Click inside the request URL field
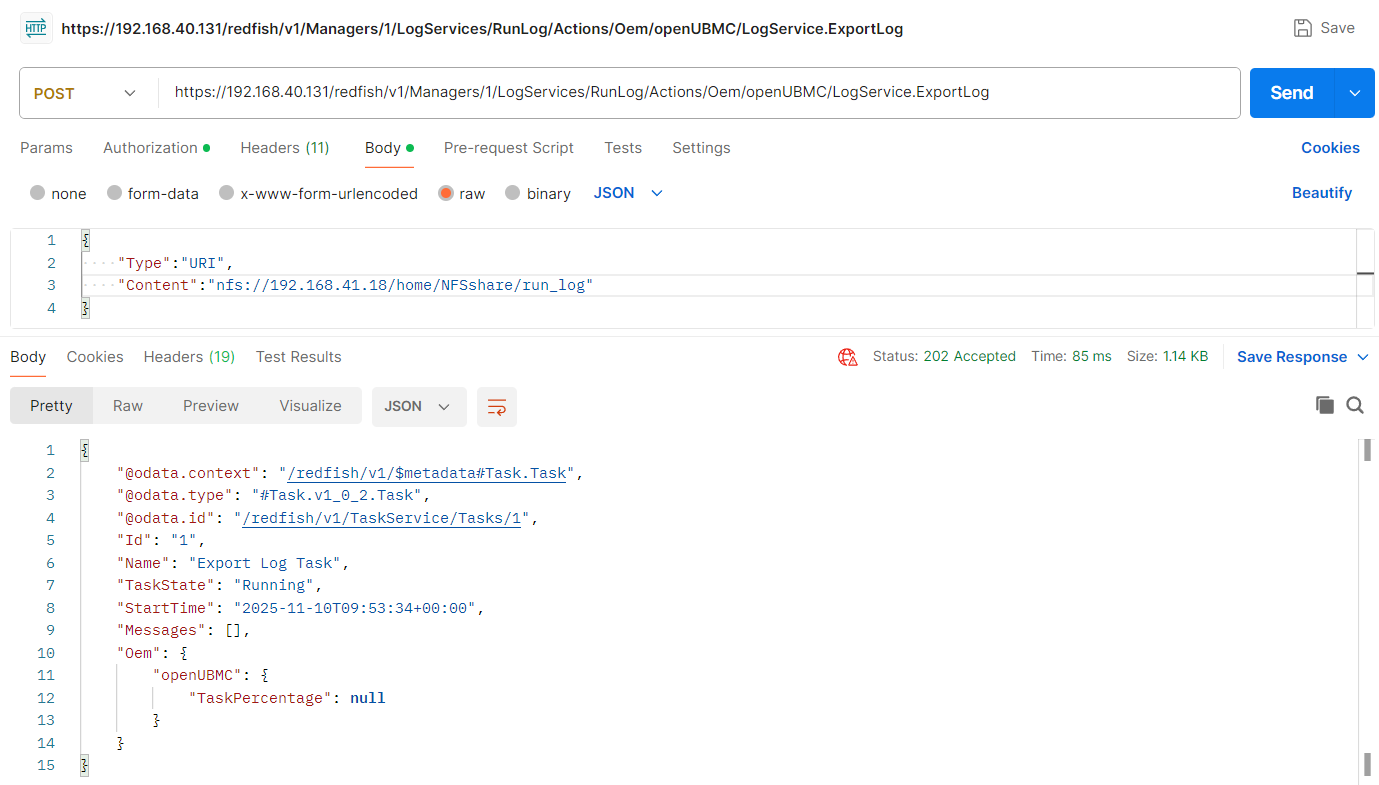Viewport: 1379px width, 785px height. [700, 93]
